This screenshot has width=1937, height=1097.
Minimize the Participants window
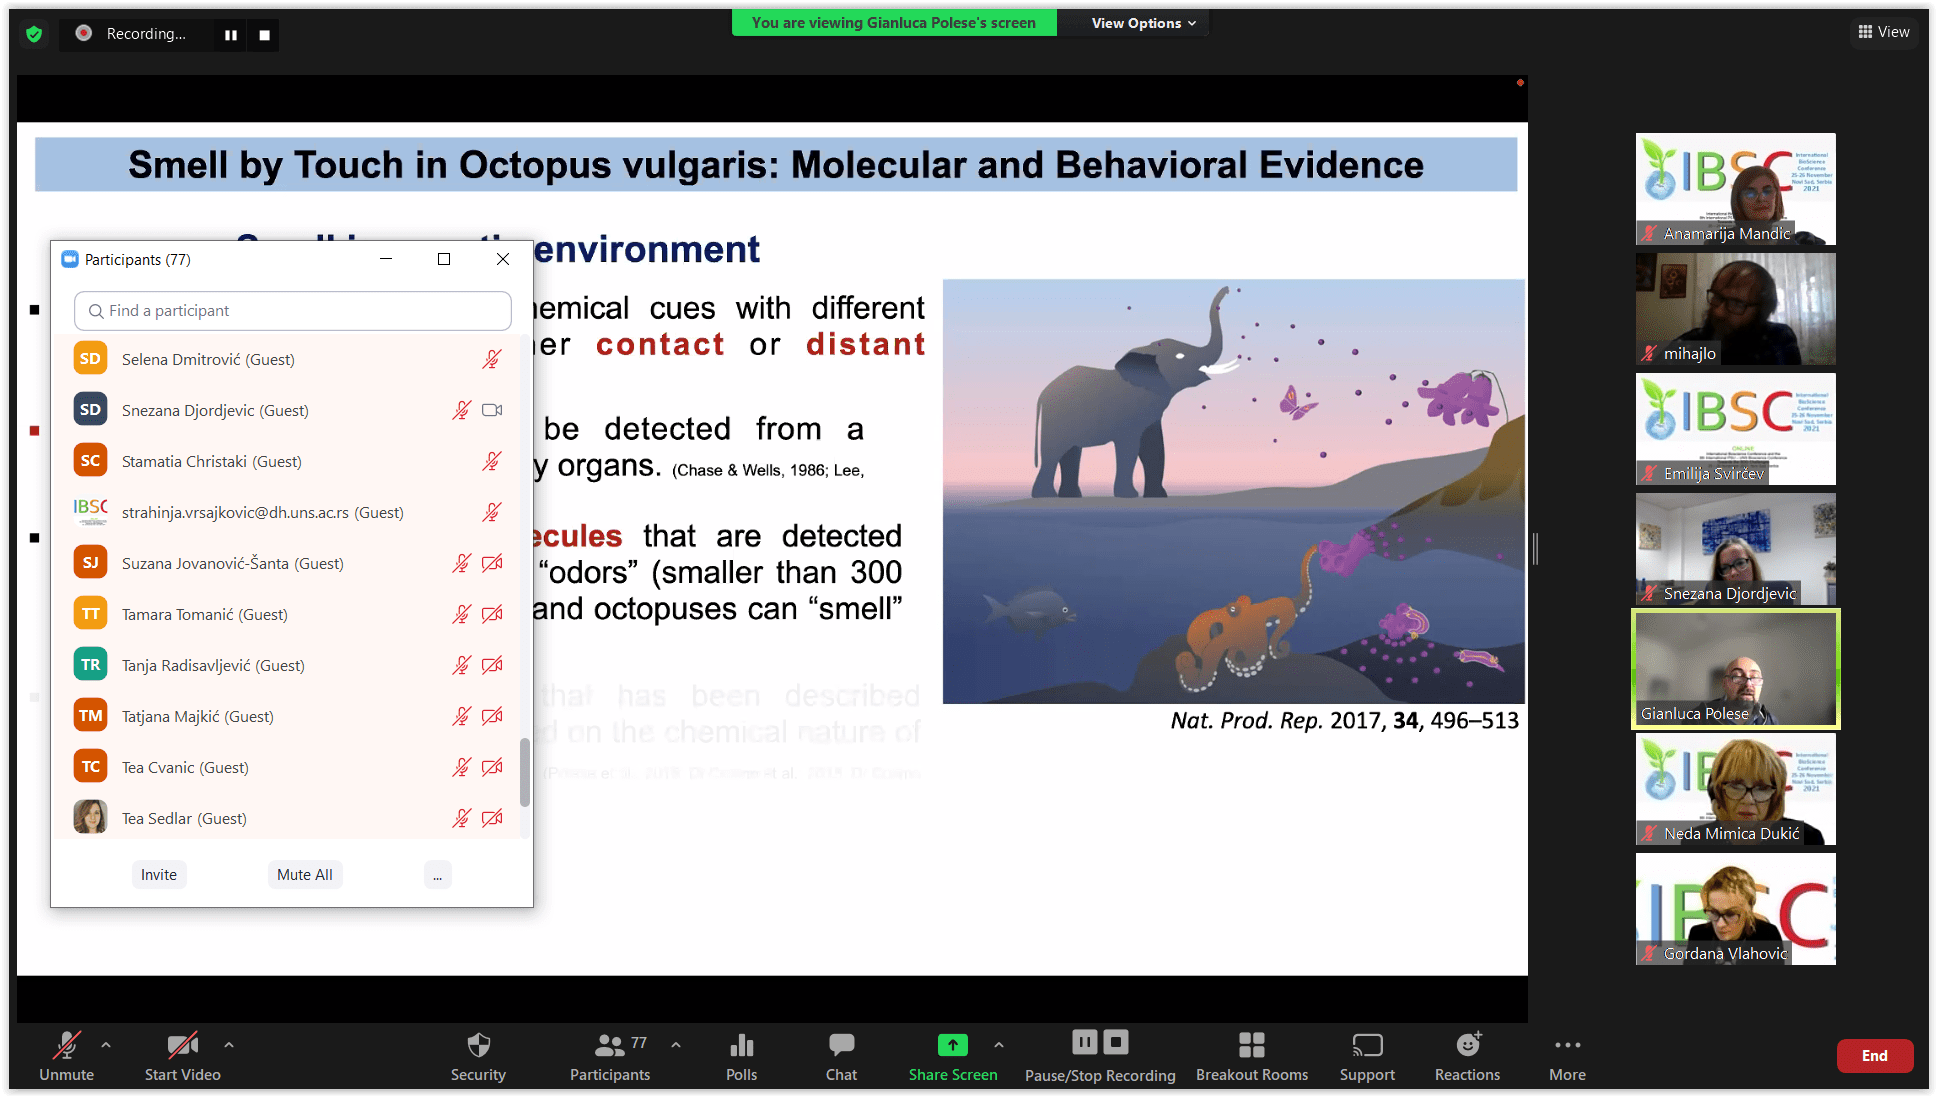pos(386,259)
